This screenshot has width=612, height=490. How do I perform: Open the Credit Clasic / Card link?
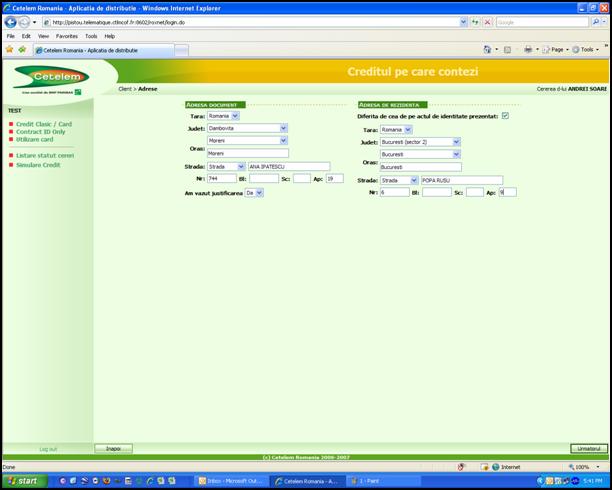(x=43, y=124)
